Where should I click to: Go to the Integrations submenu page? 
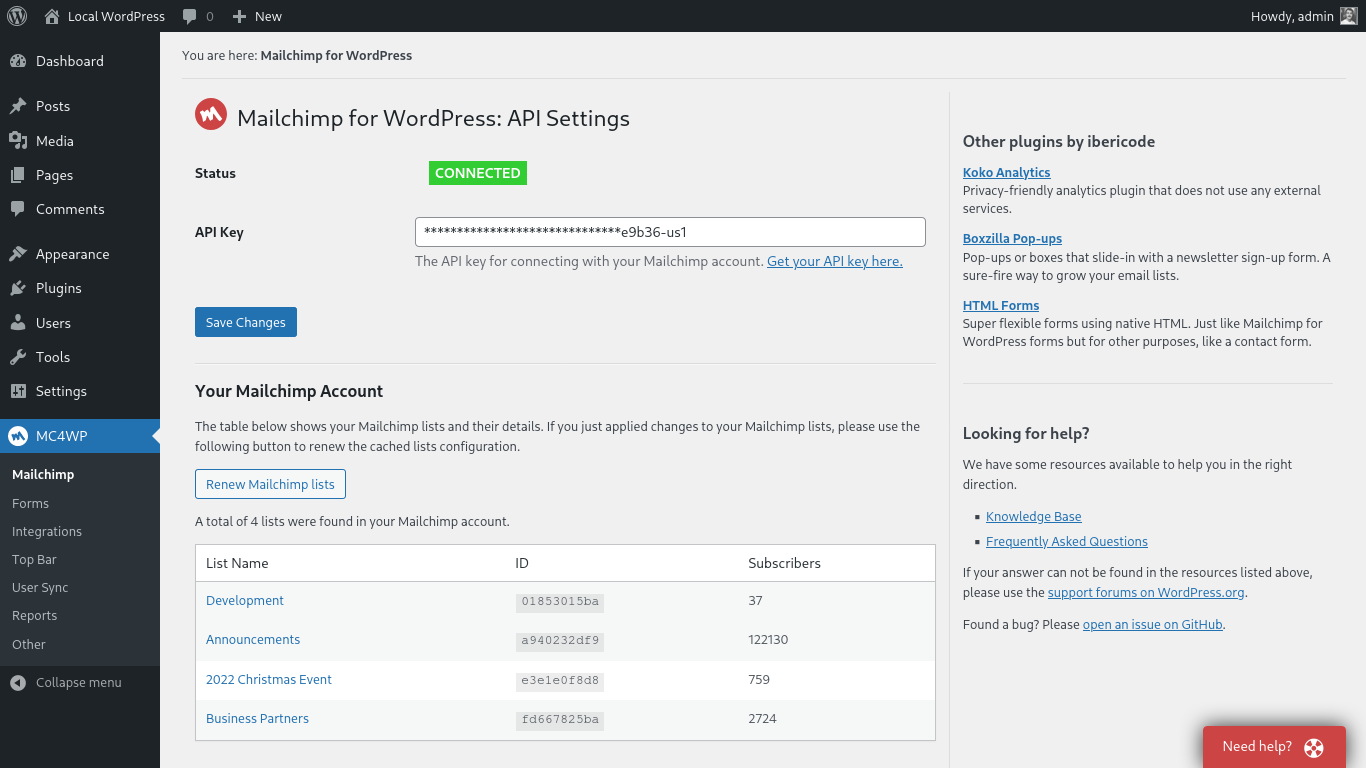coord(47,531)
